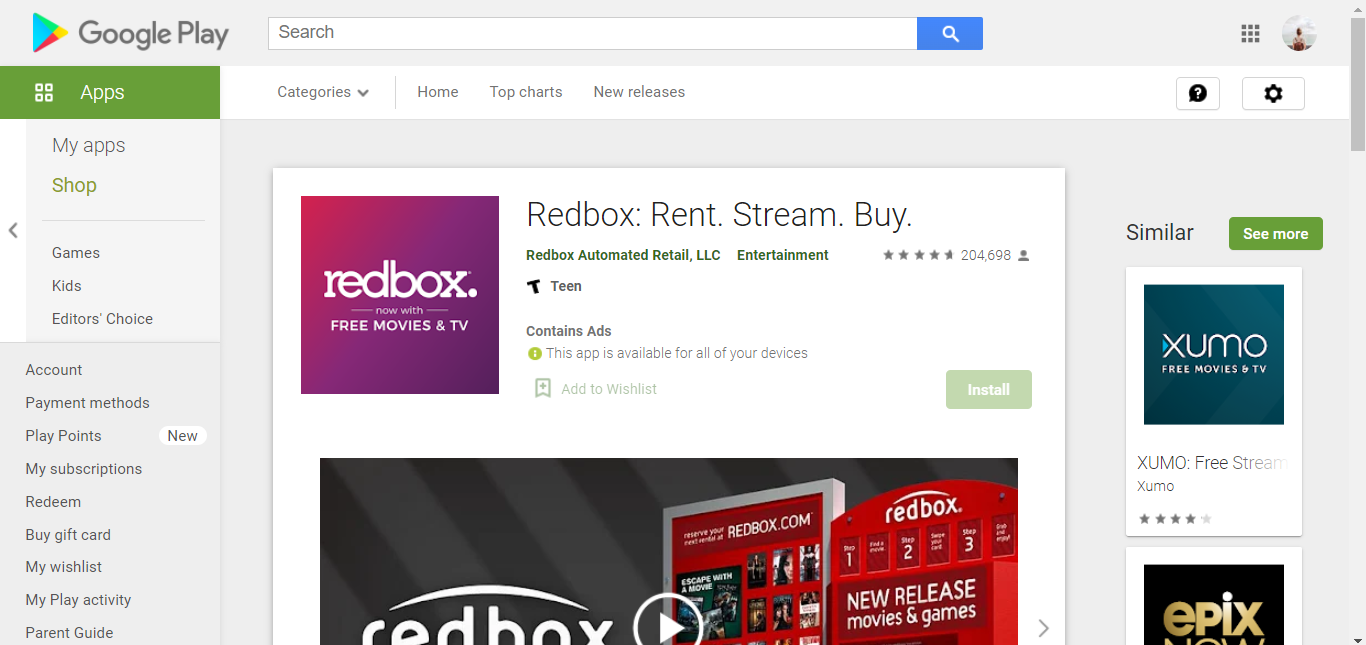Open Kids category in sidebar
Viewport: 1366px width, 645px height.
pos(67,286)
